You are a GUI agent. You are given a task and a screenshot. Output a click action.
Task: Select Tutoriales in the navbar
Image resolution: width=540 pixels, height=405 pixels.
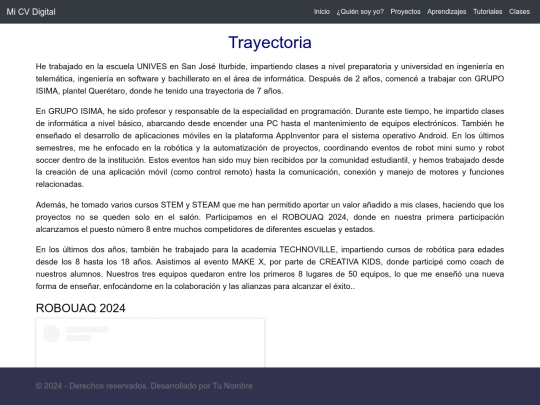click(x=488, y=12)
